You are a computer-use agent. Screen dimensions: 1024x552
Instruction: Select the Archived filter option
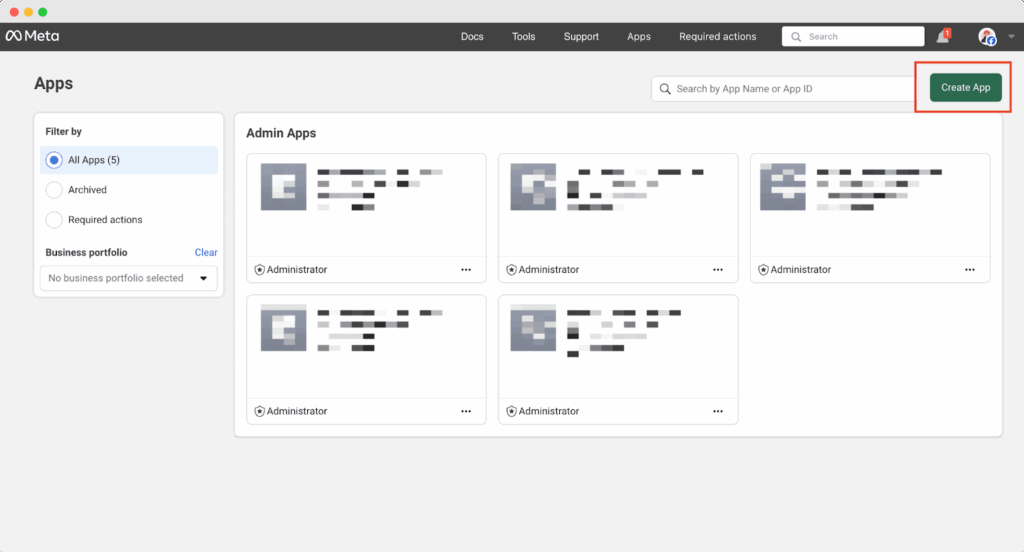click(55, 190)
